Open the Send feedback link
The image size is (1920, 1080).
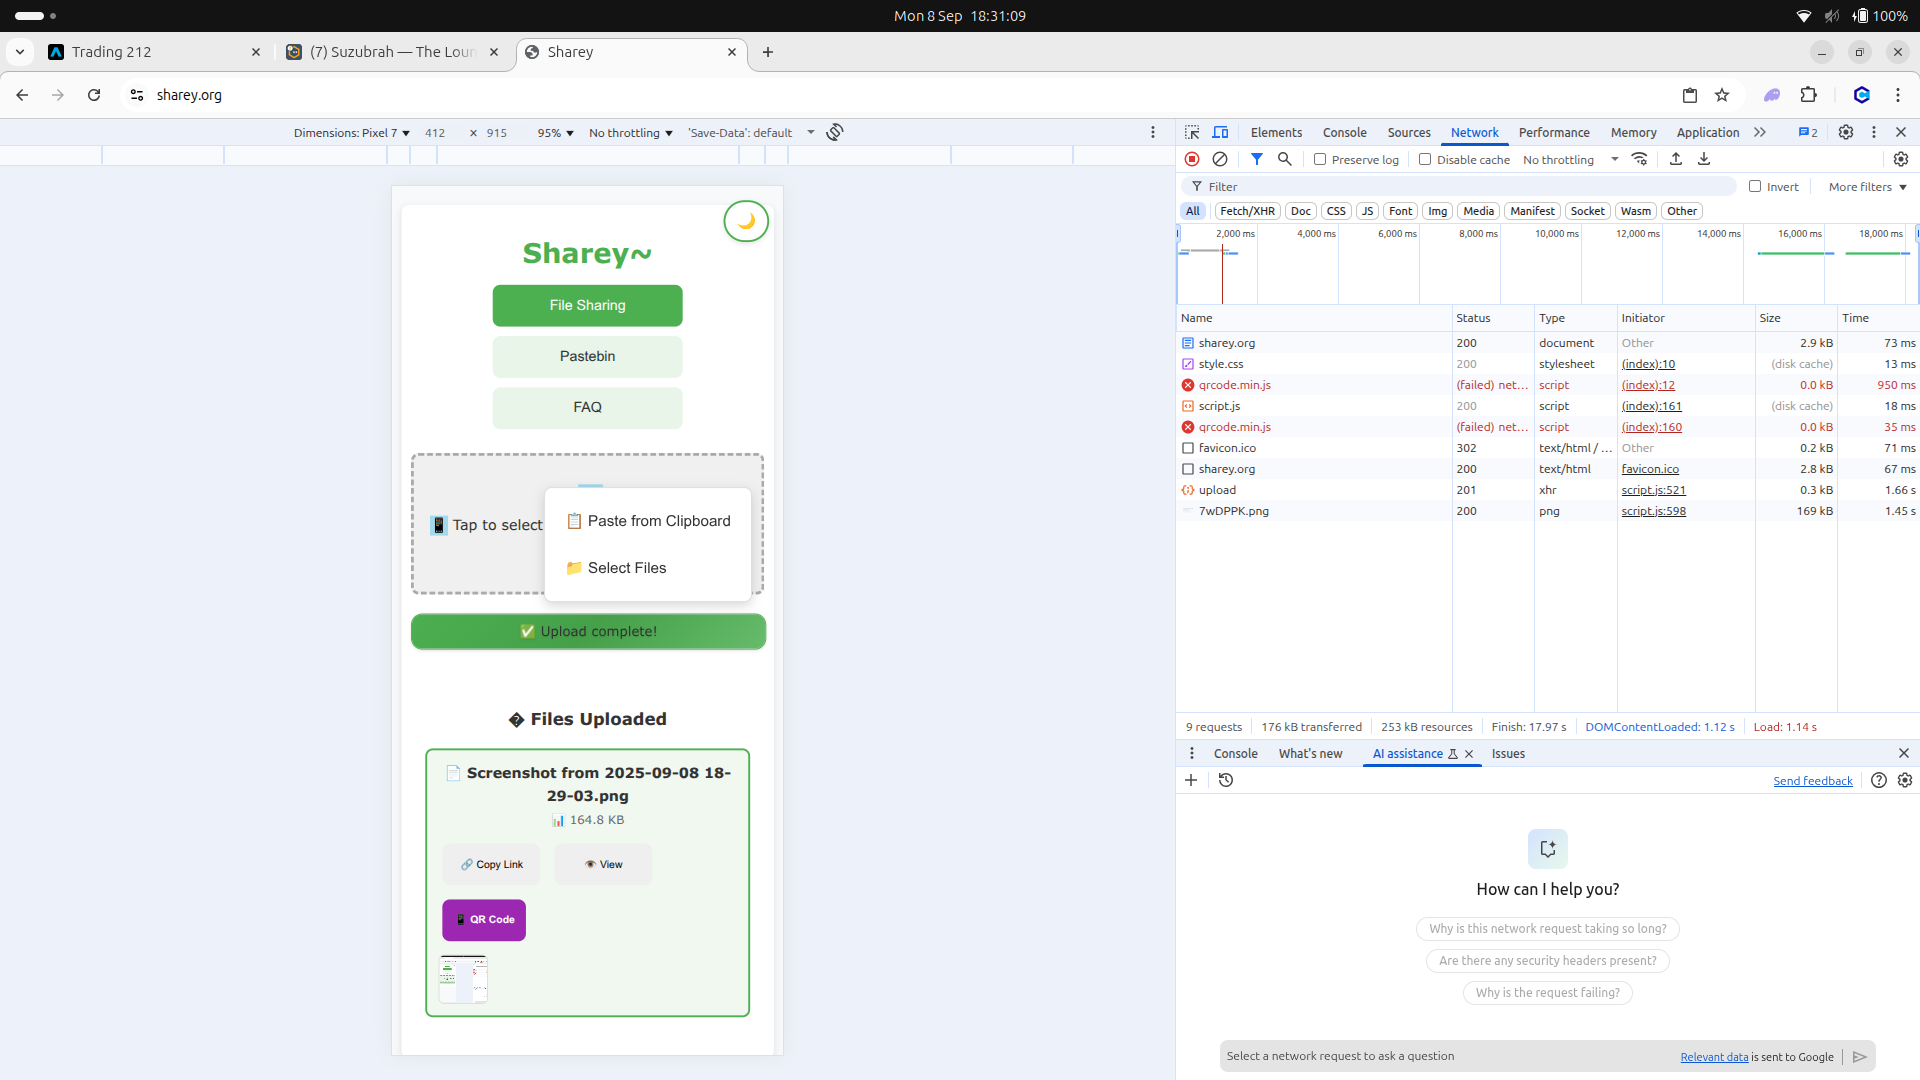click(1812, 781)
